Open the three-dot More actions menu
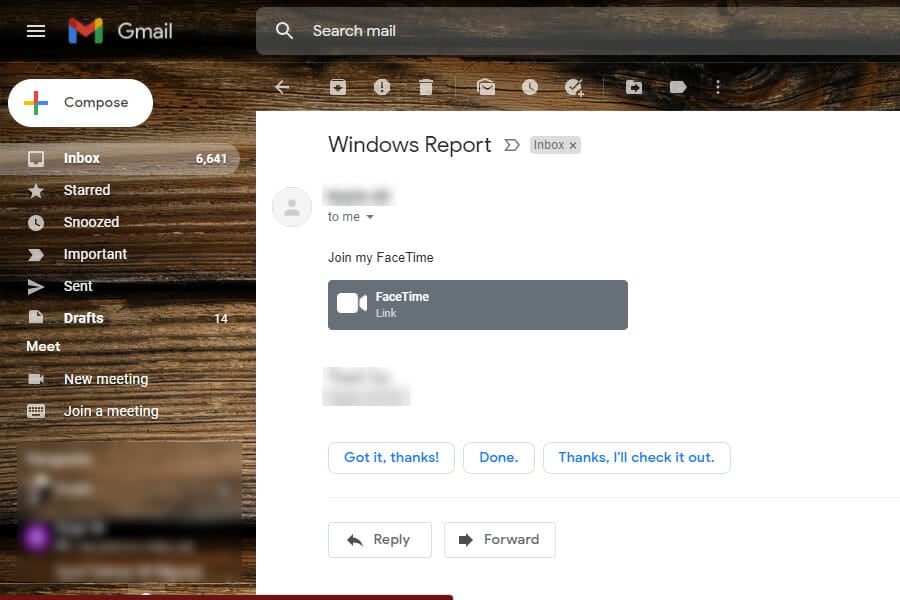 click(718, 87)
